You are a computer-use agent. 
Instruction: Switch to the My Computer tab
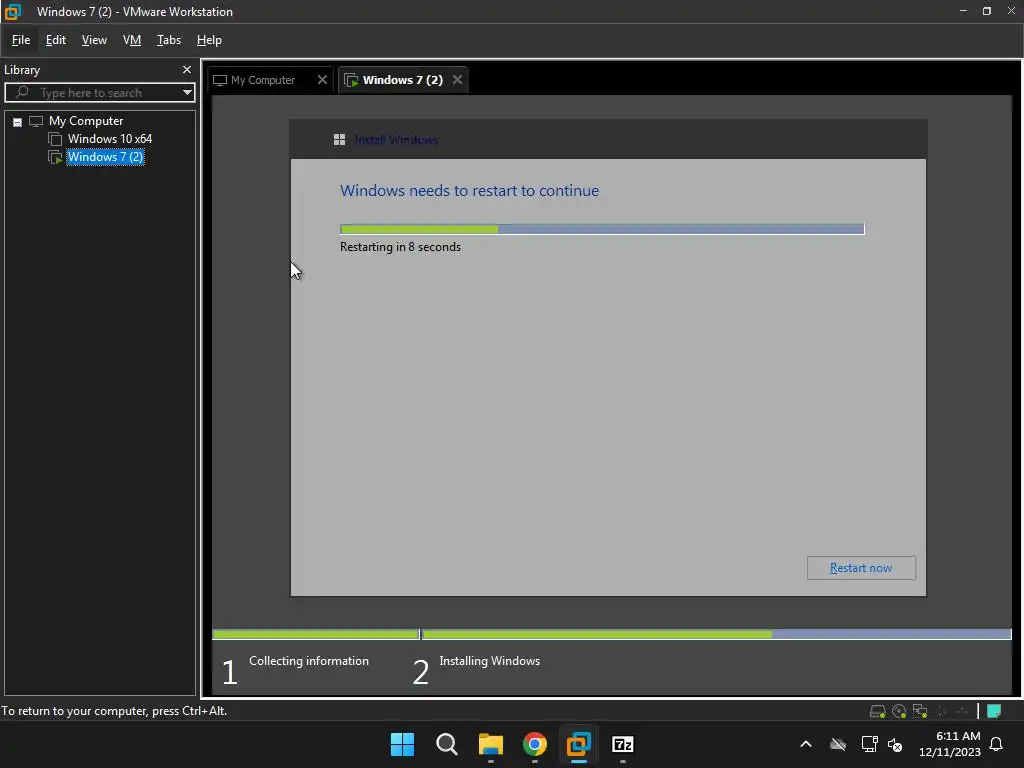(x=263, y=80)
